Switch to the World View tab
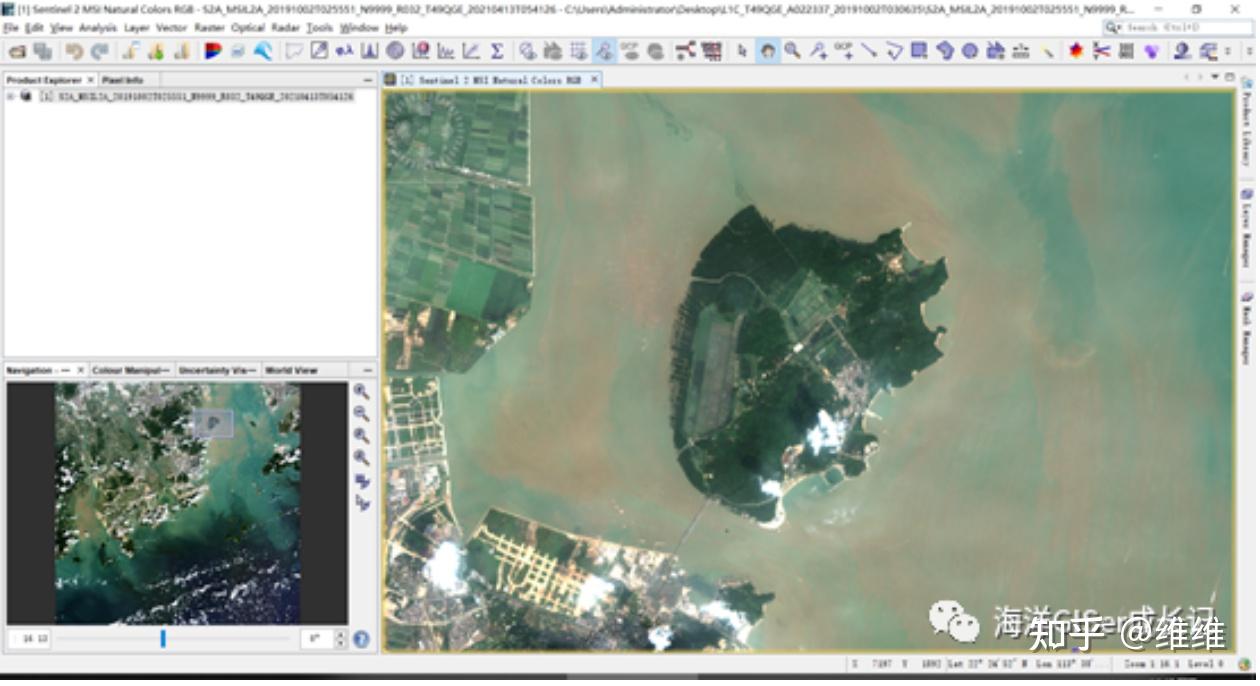The image size is (1260, 686). [291, 370]
